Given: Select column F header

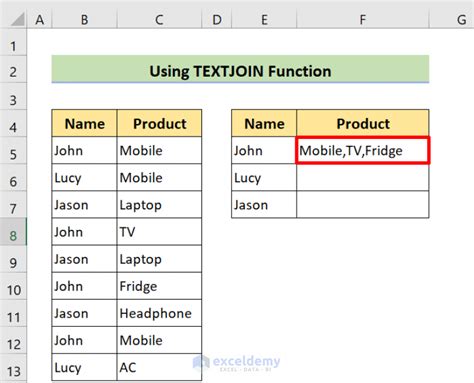Looking at the screenshot, I should click(363, 20).
